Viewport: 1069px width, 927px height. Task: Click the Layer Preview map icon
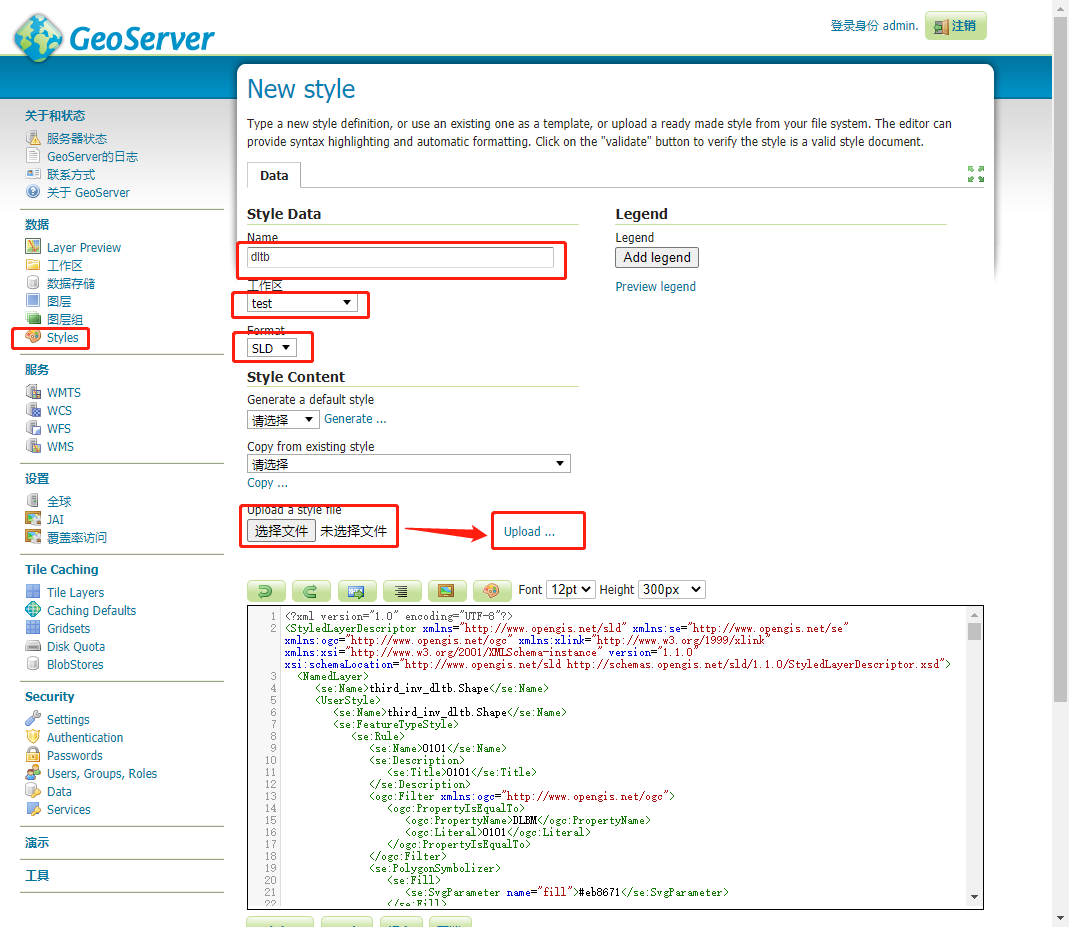pyautogui.click(x=33, y=246)
